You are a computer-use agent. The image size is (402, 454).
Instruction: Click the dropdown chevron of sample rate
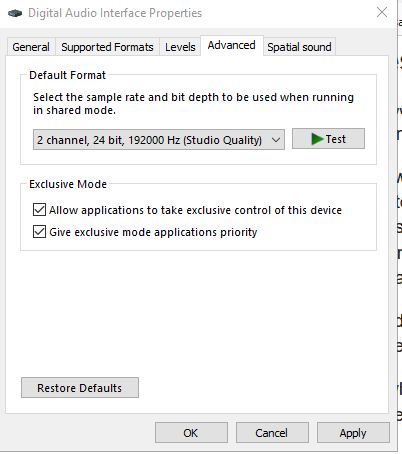pos(275,140)
